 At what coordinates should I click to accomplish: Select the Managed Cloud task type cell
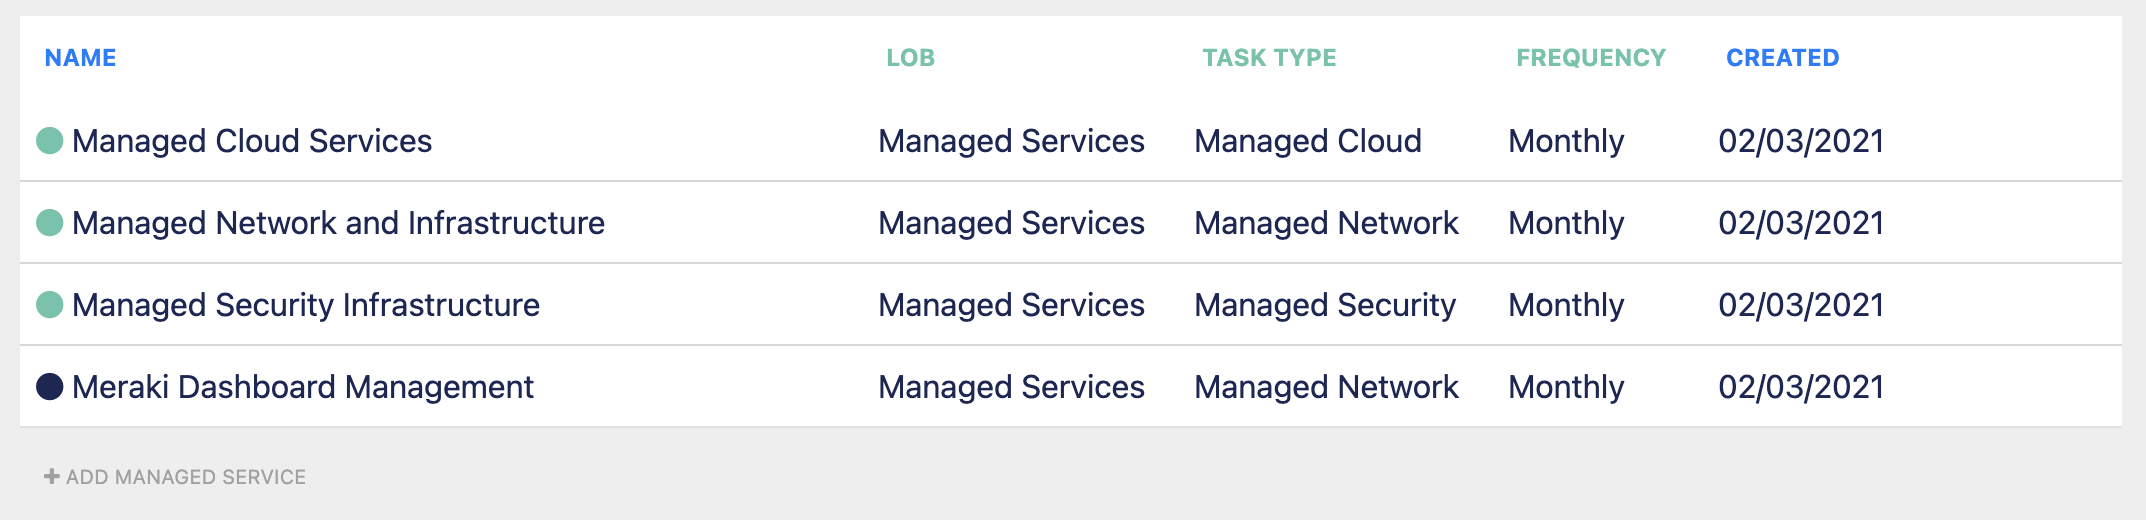click(1308, 141)
